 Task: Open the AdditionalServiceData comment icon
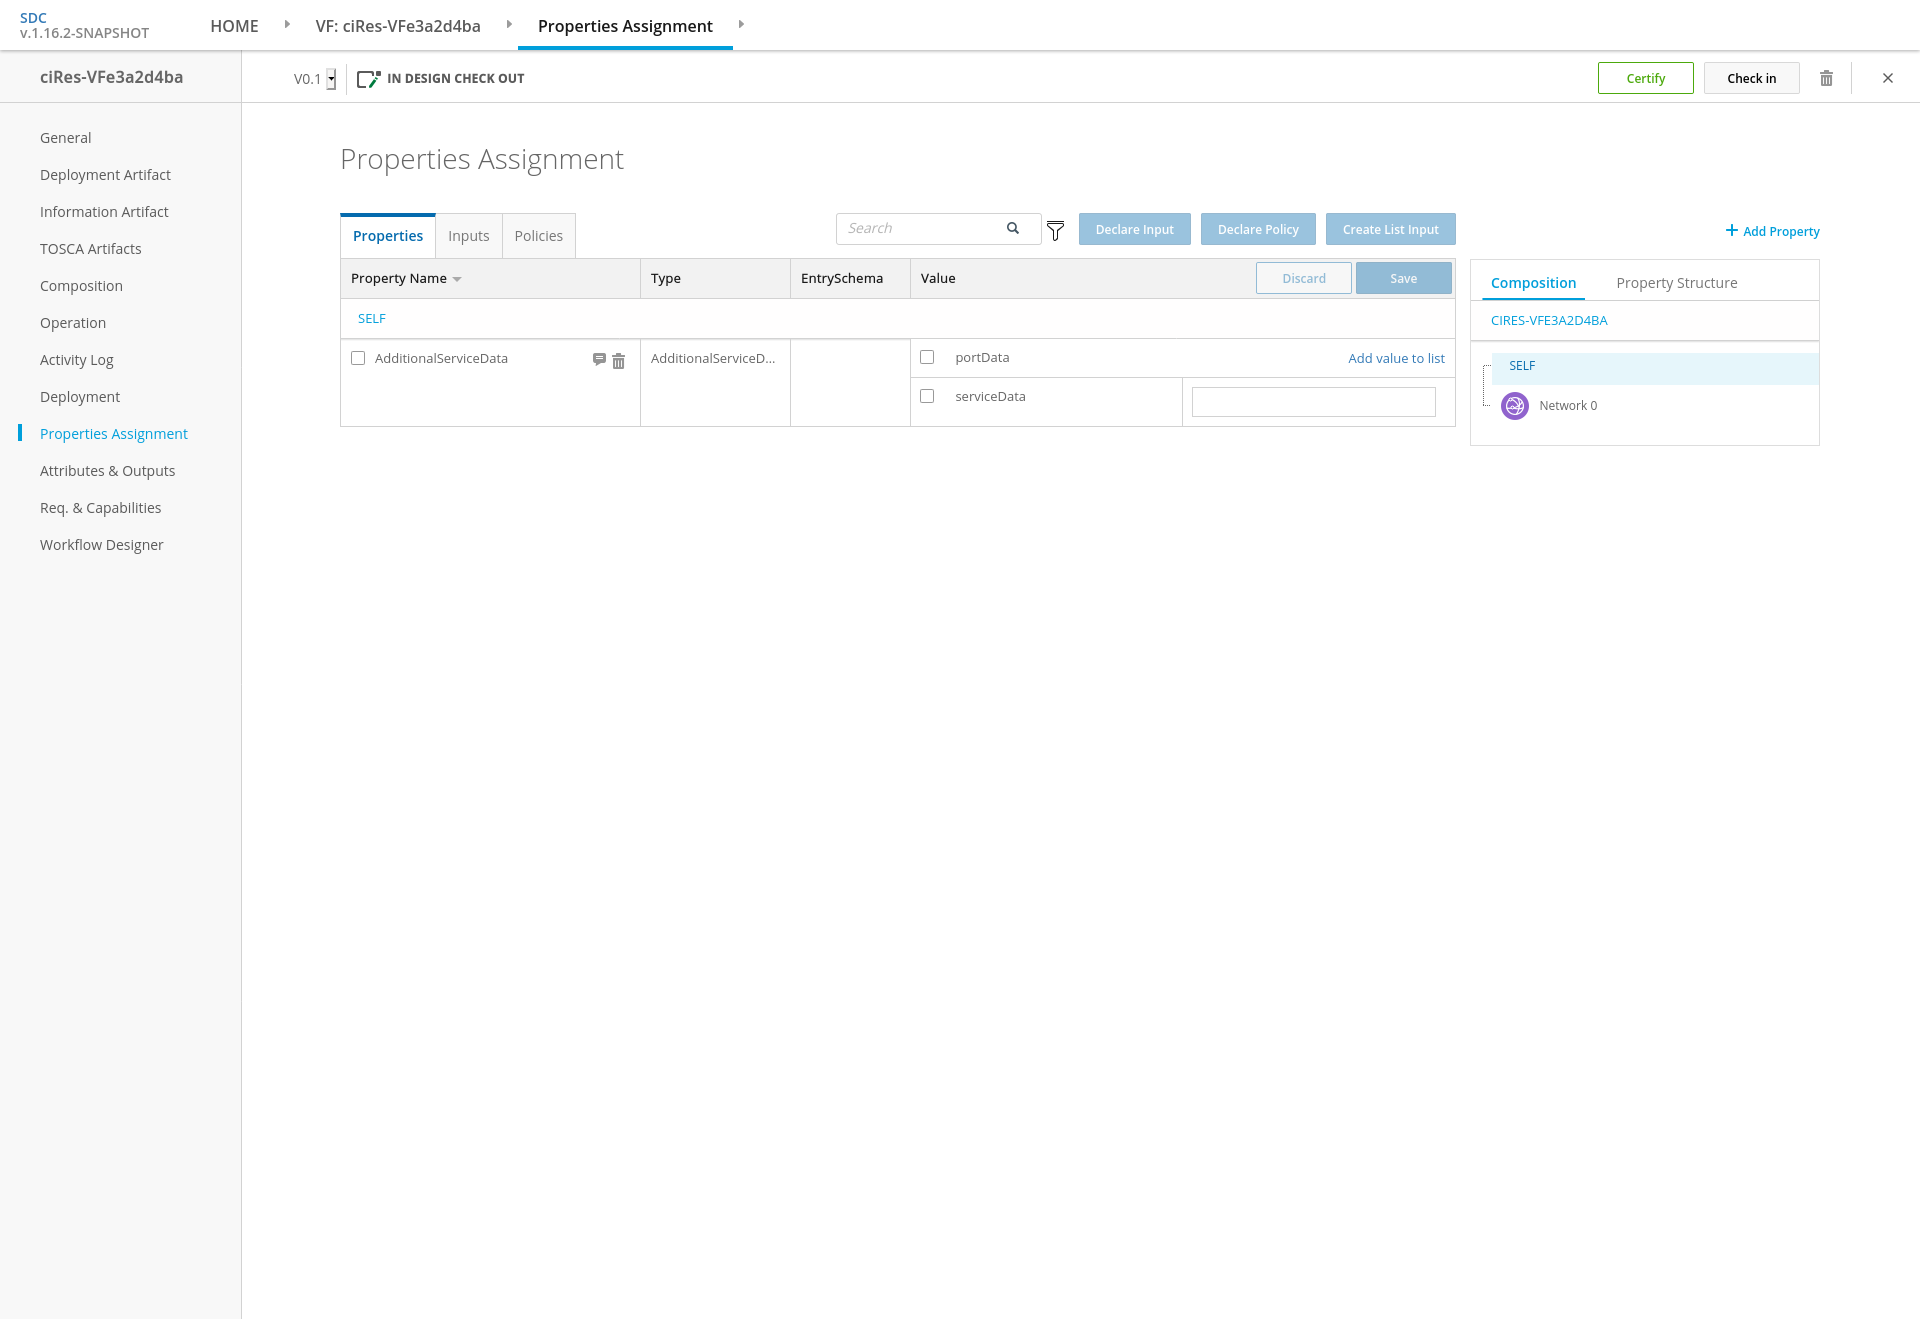pos(599,359)
